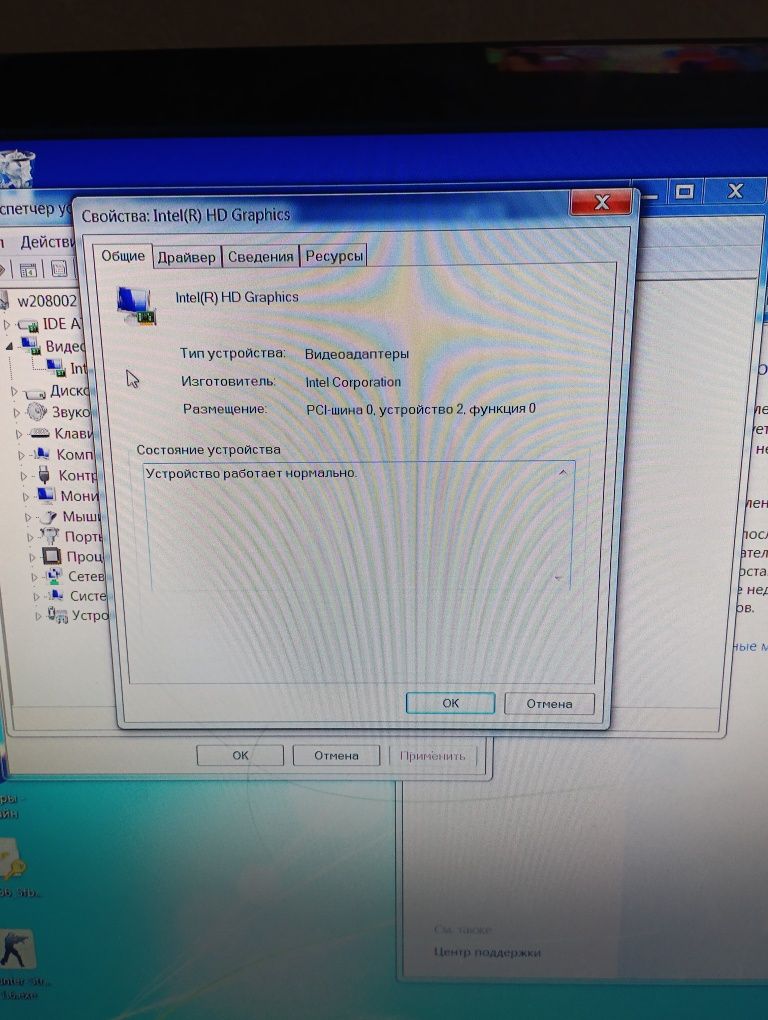The image size is (768, 1020).
Task: Expand the Мони tree node
Action: click(26, 497)
